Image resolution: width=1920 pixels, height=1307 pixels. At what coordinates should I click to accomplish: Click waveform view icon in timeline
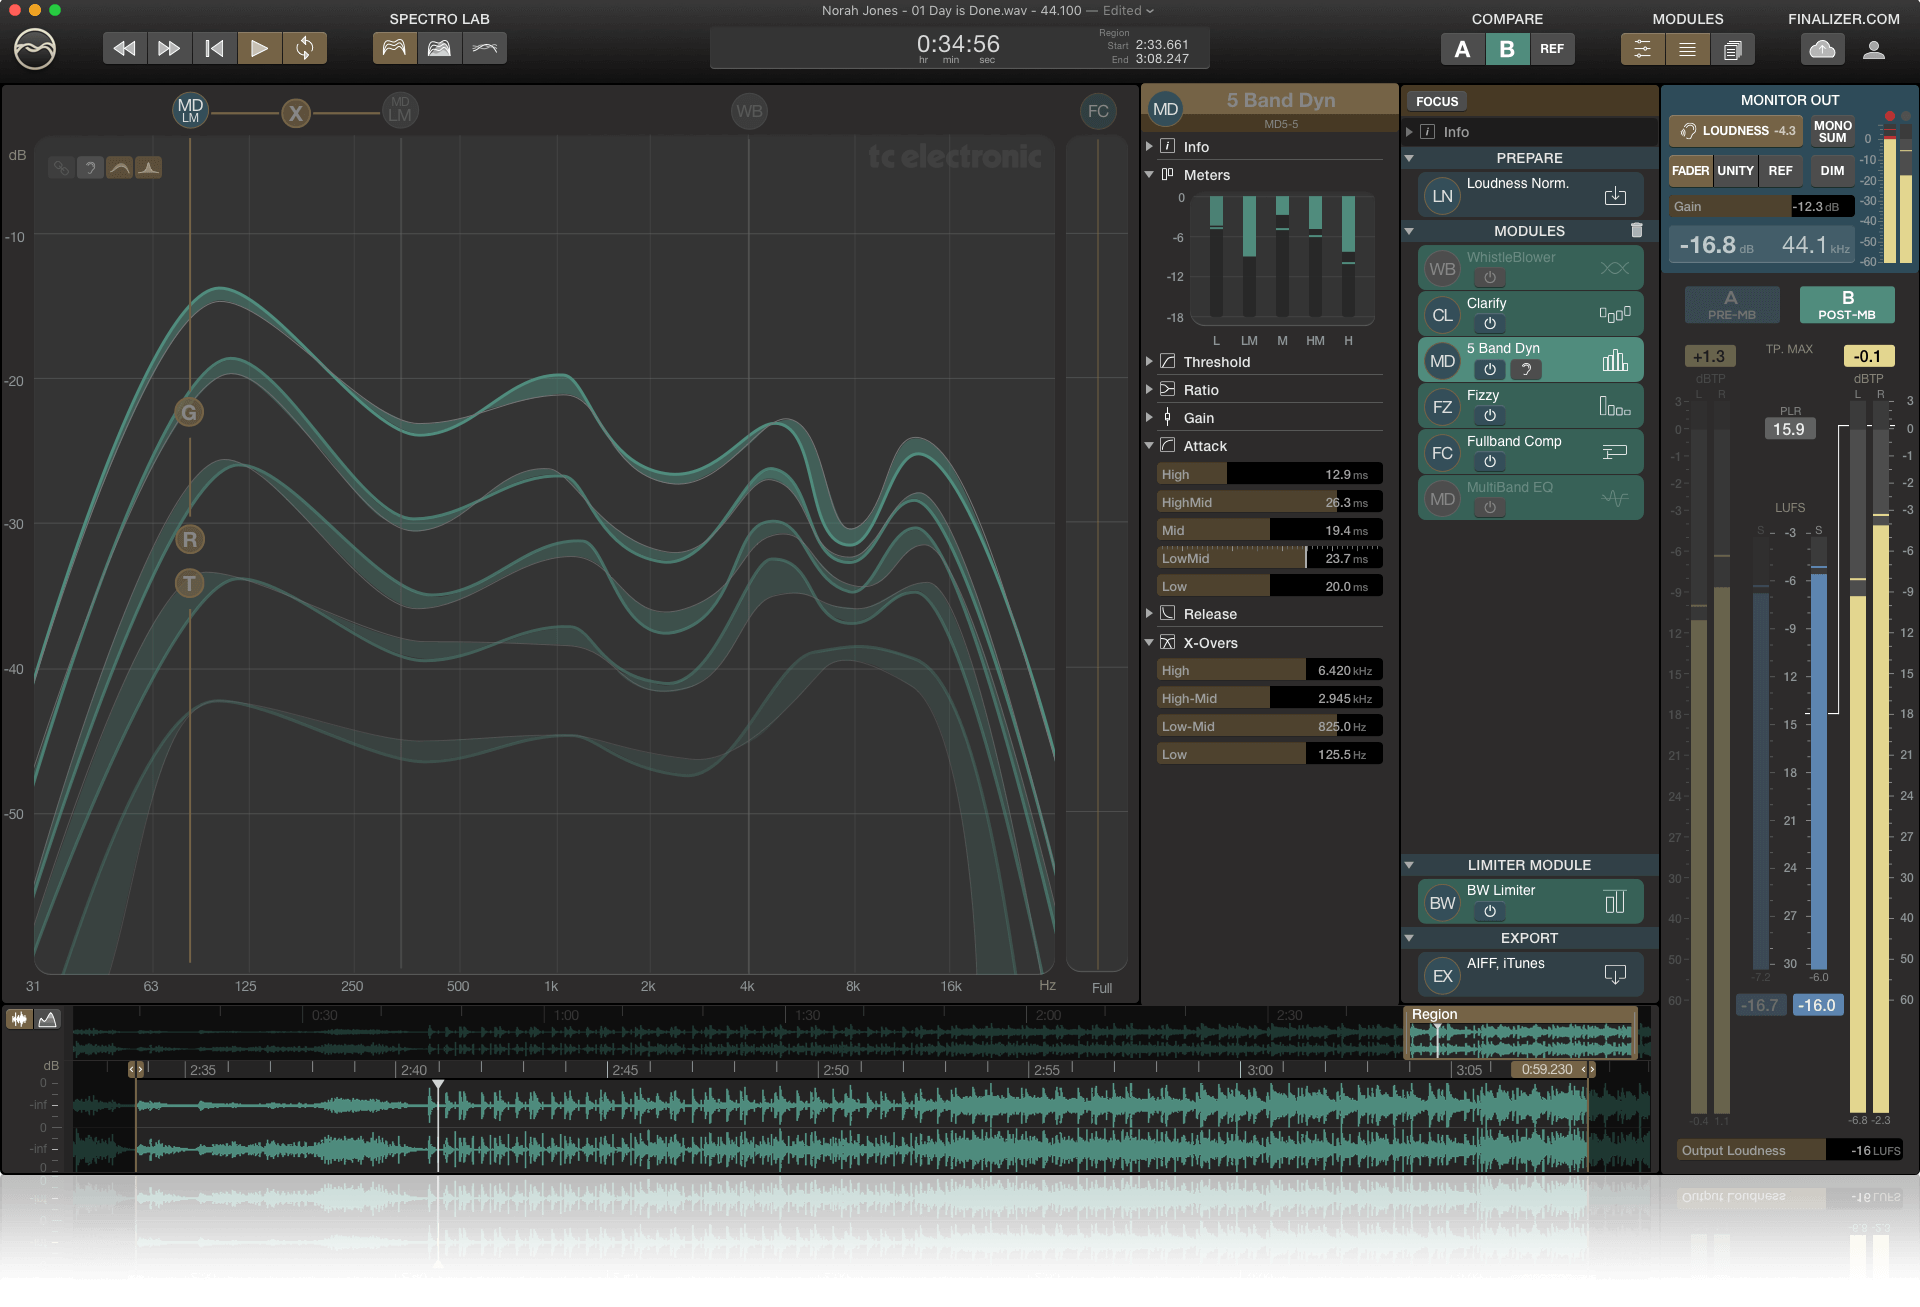(x=19, y=1019)
